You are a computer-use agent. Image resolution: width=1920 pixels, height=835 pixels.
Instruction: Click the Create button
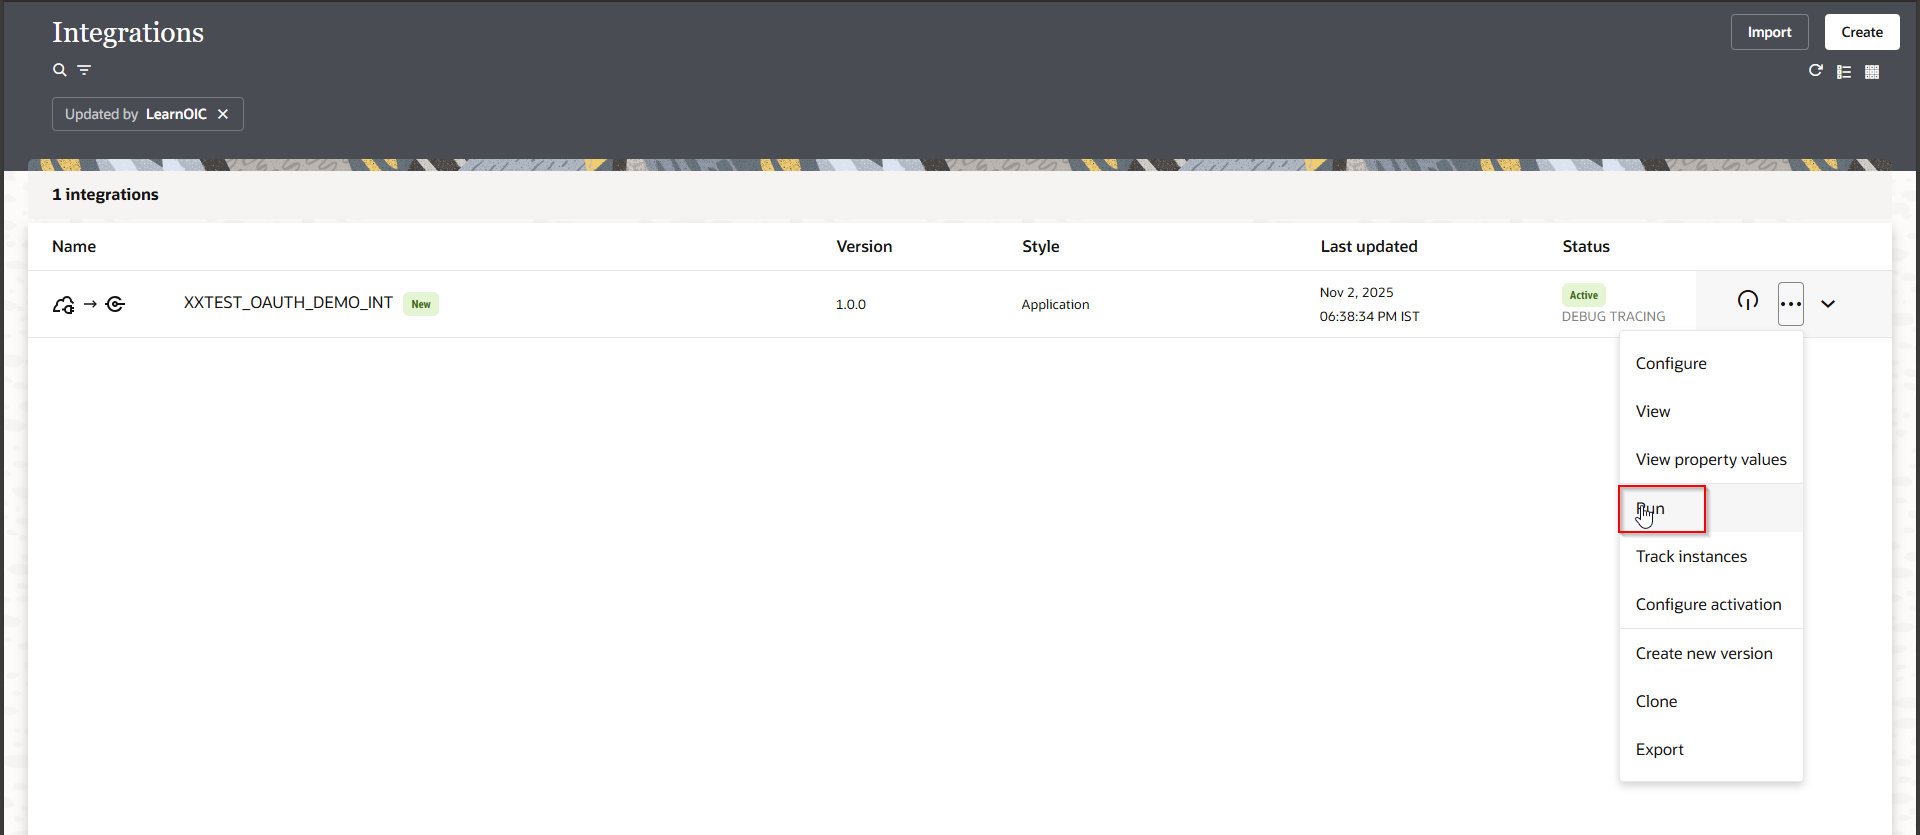tap(1861, 32)
